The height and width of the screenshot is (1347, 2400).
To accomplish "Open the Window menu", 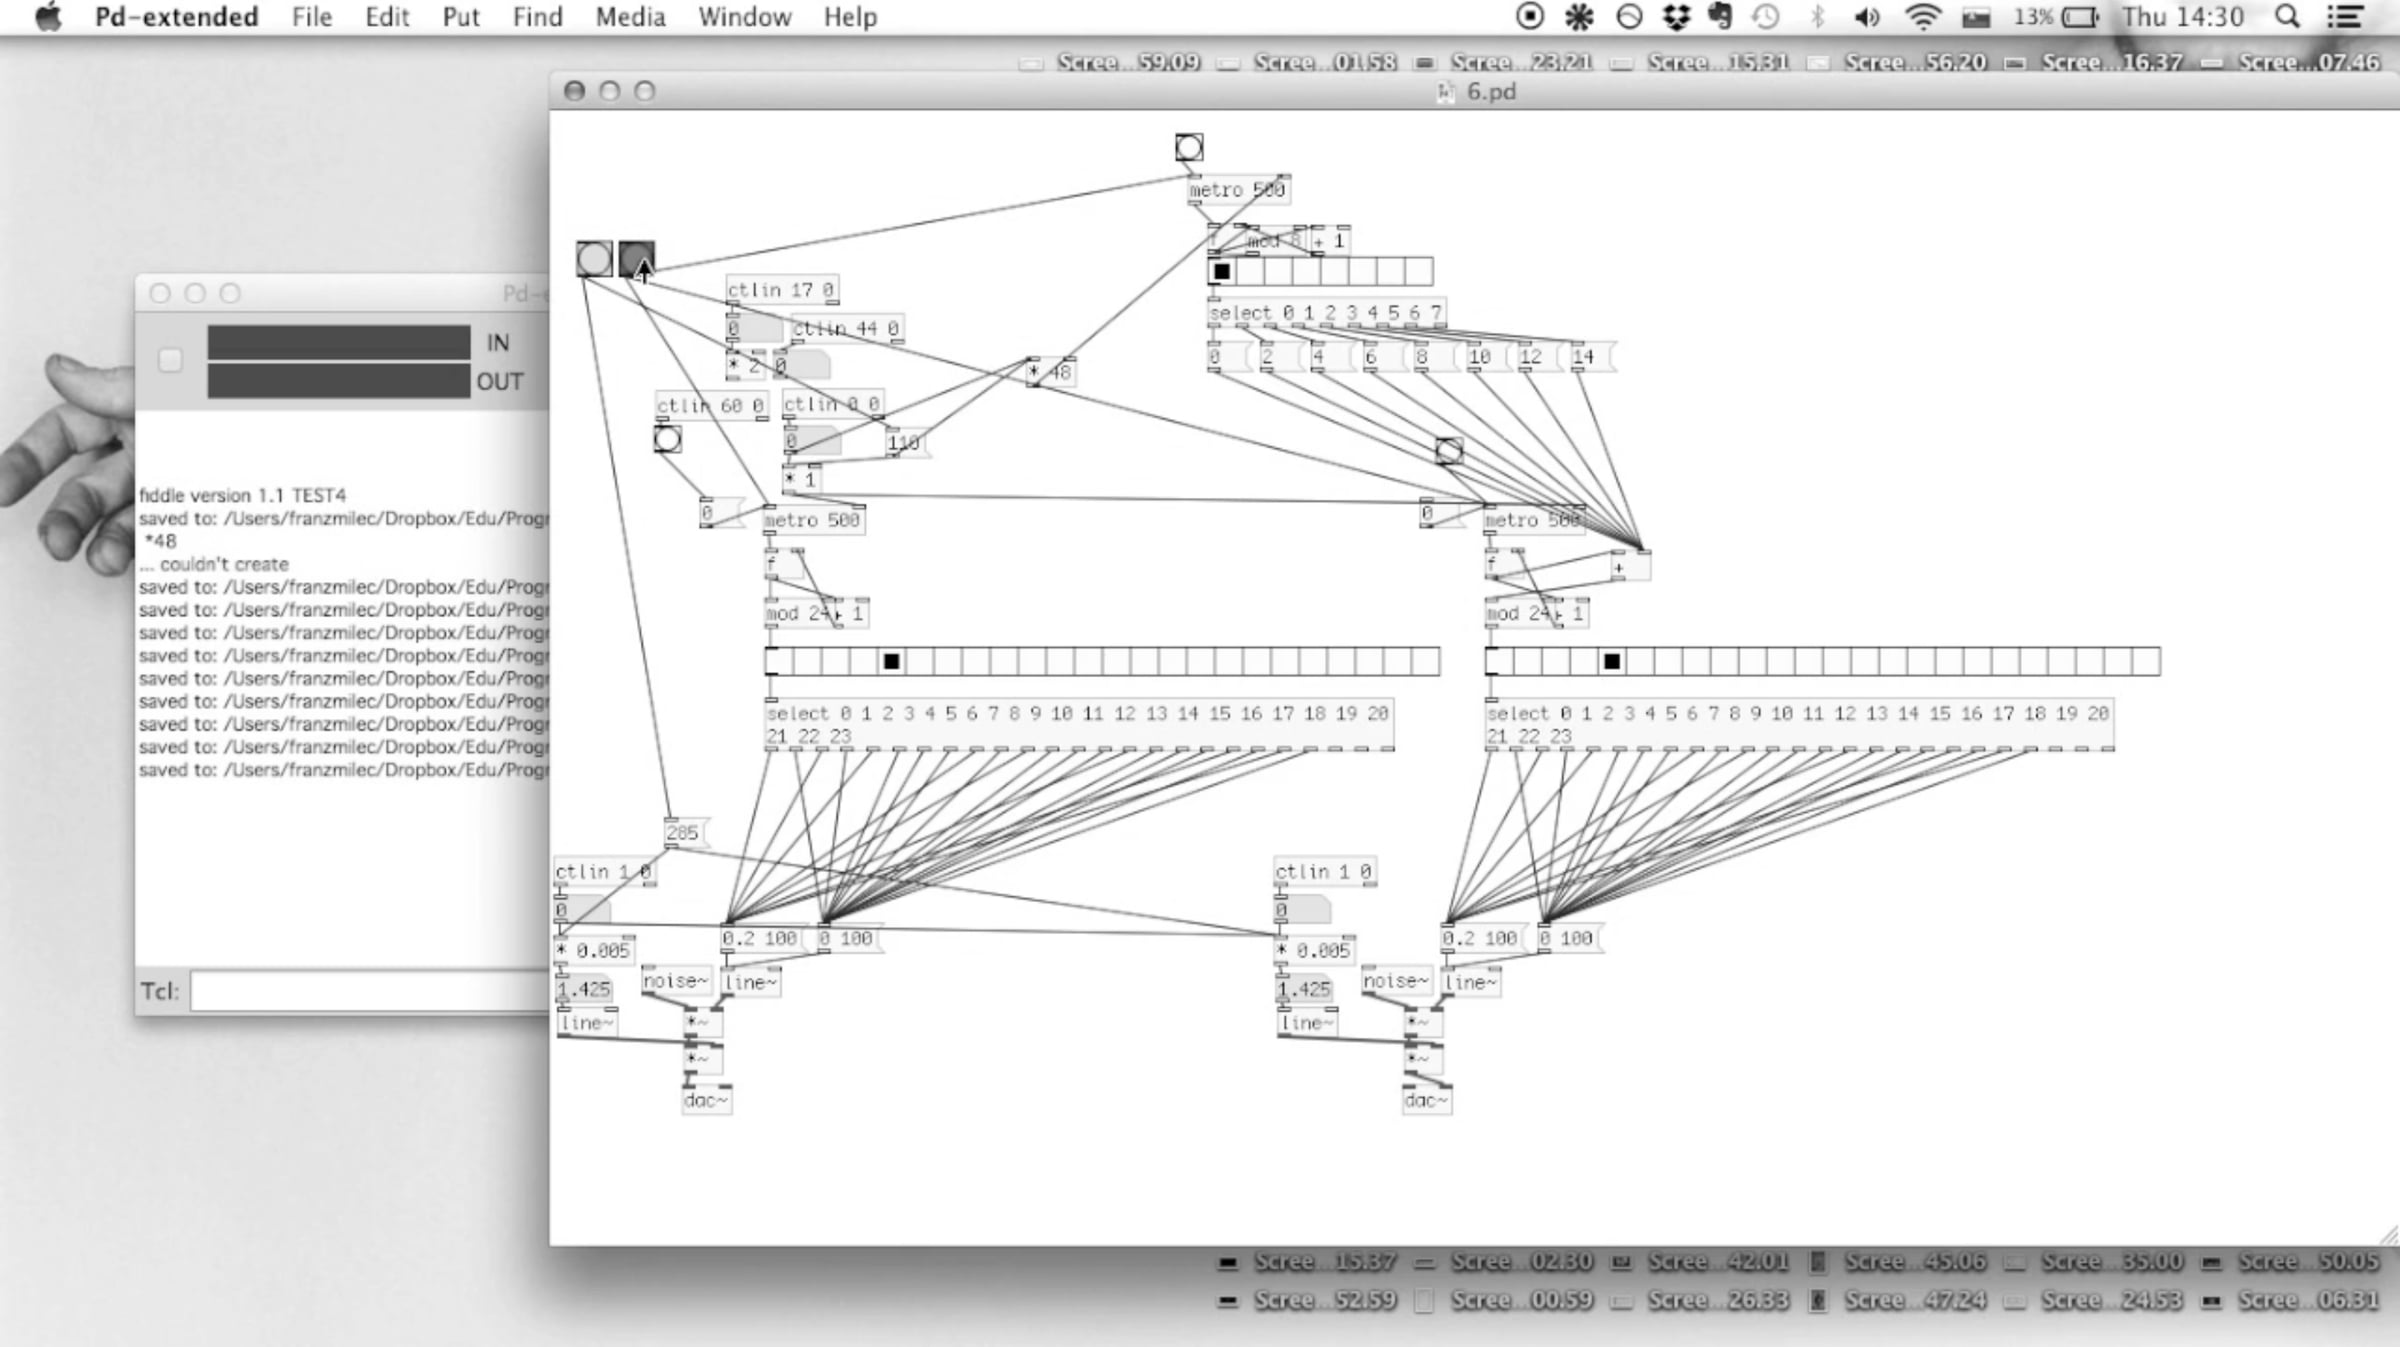I will pos(744,17).
